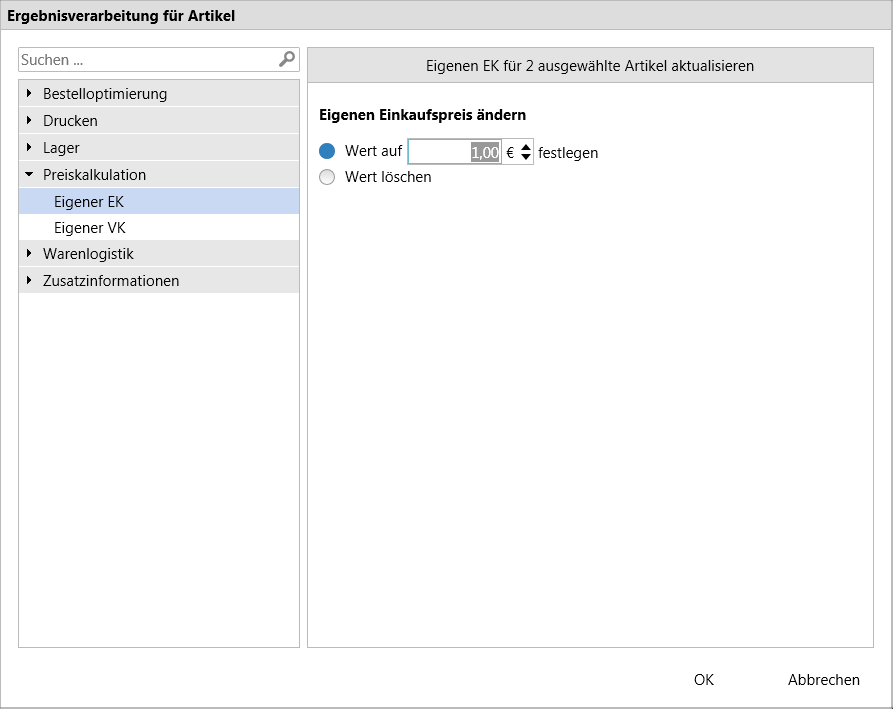Select the Eigener EK entry
The height and width of the screenshot is (709, 893).
pyautogui.click(x=159, y=202)
